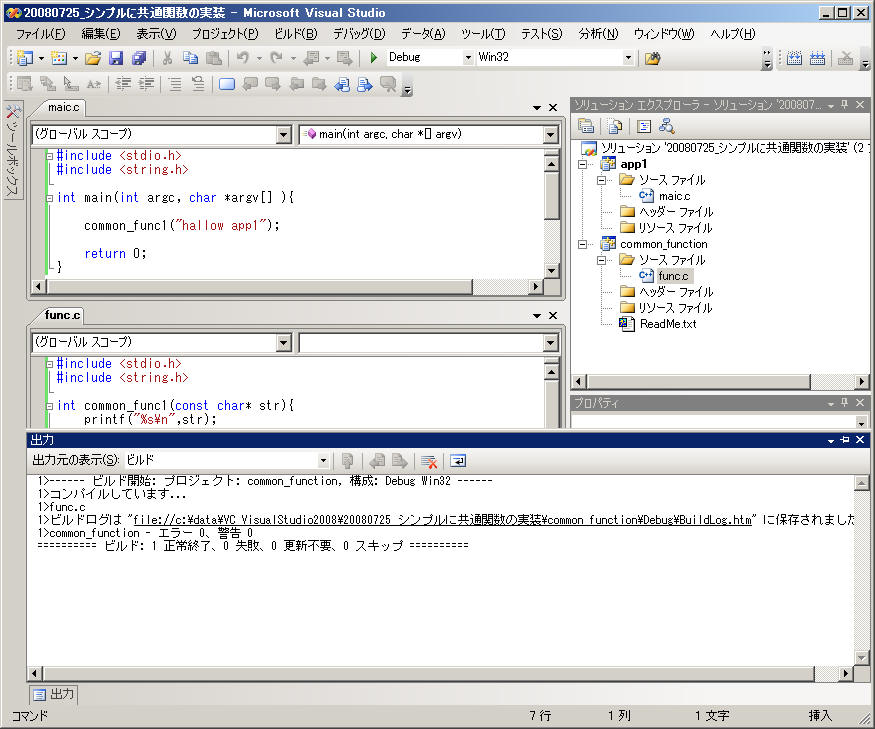Click Clear All icon in output pane
The height and width of the screenshot is (729, 875).
tap(428, 461)
